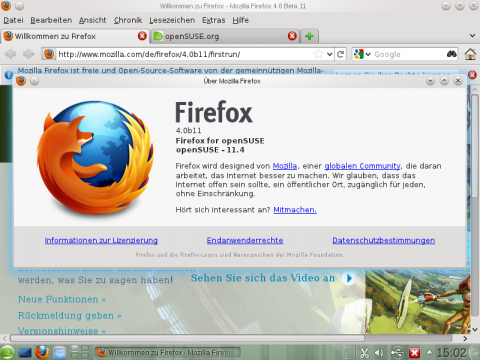This screenshot has height=360, width=480.
Task: Open a new tab with plus button
Action: [310, 36]
